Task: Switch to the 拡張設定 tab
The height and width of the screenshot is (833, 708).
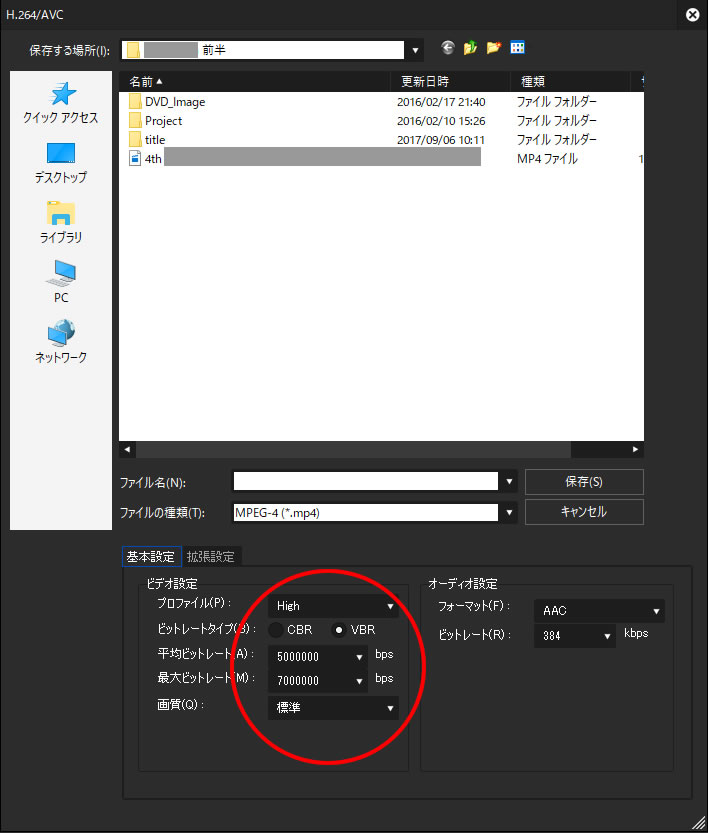Action: (210, 557)
